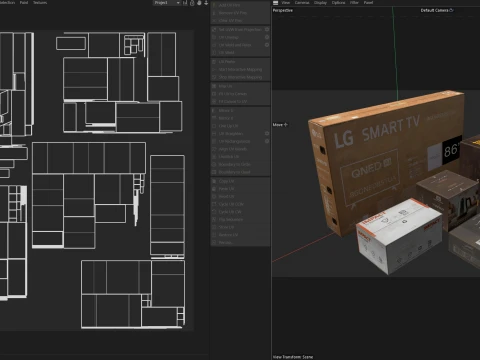Click Start Interactive Mapping
This screenshot has width=480, height=360.
click(240, 70)
